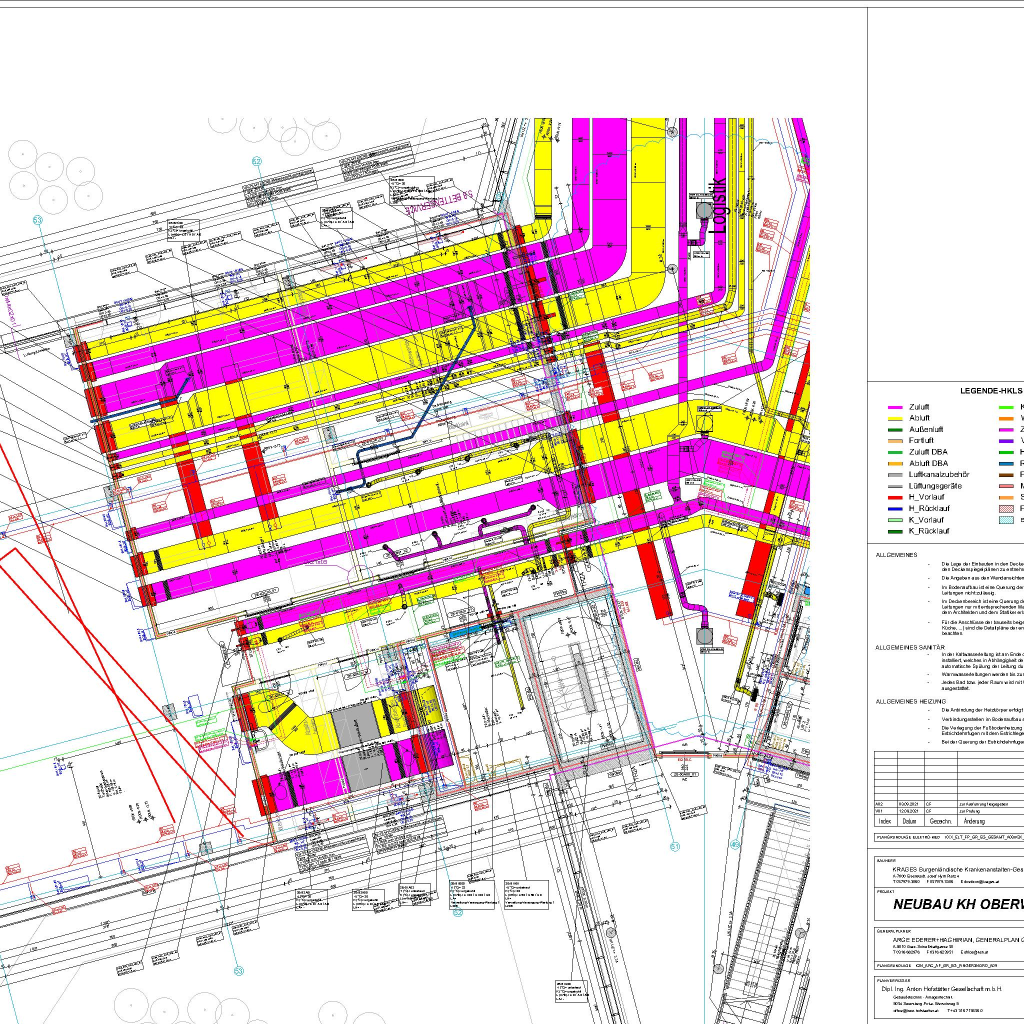1024x1024 pixels.
Task: Click the yellow Abluft legend swatch
Action: tap(896, 419)
